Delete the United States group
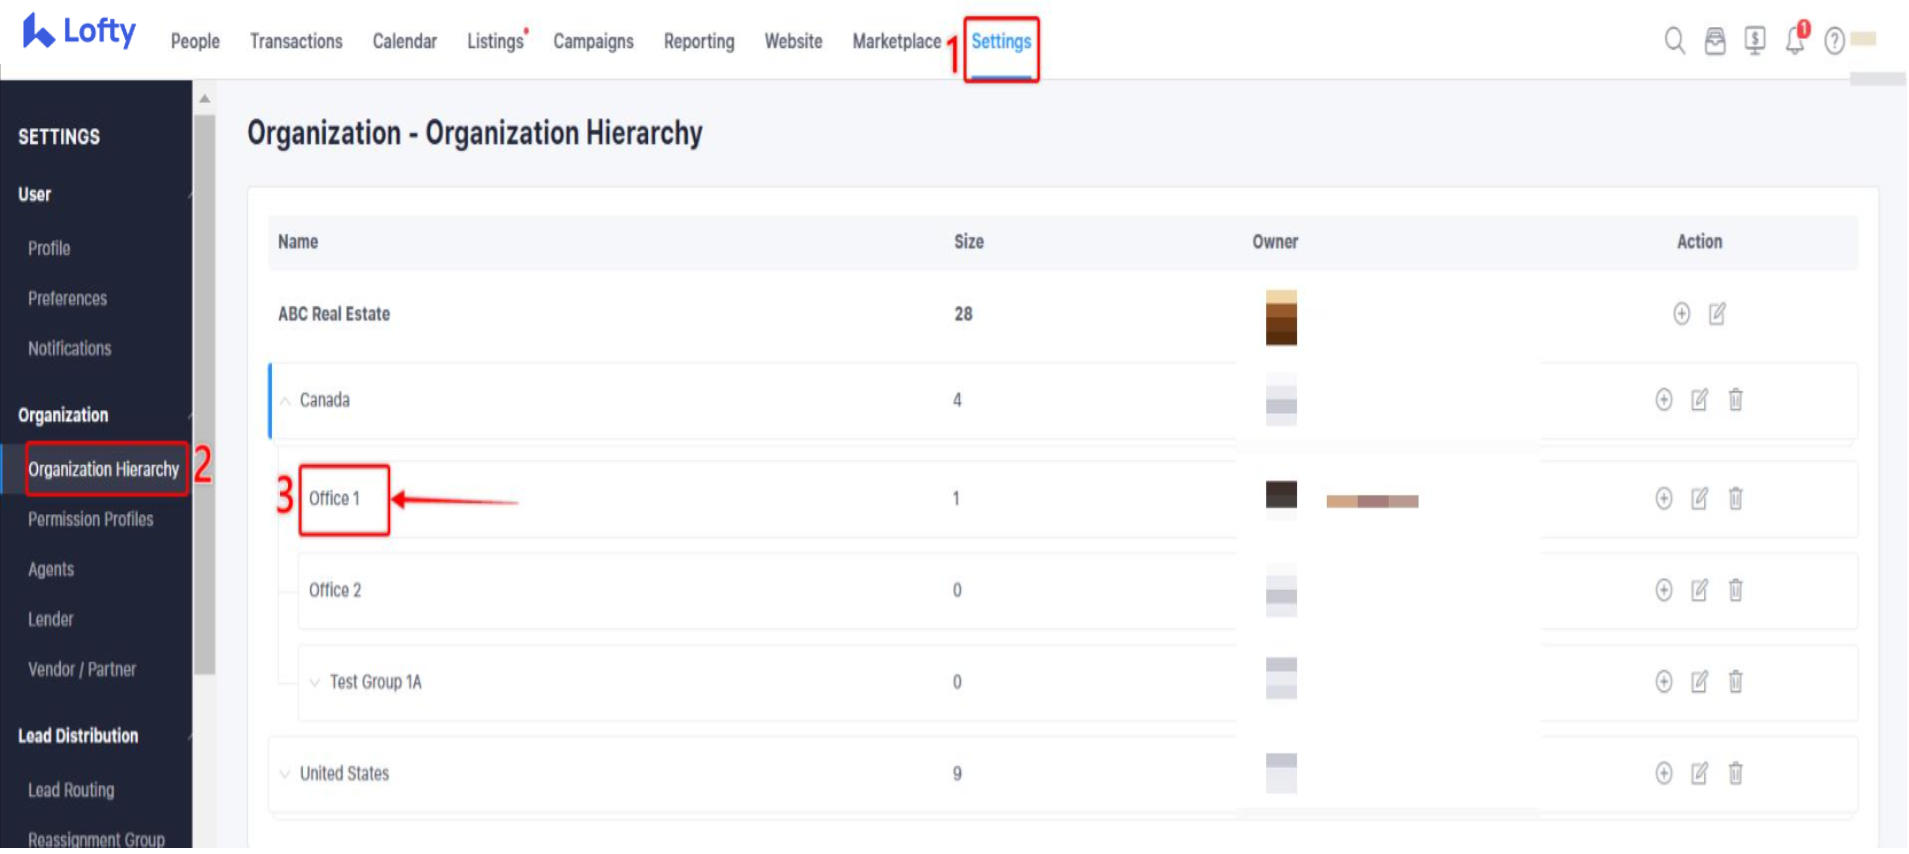The width and height of the screenshot is (1909, 854). point(1735,774)
